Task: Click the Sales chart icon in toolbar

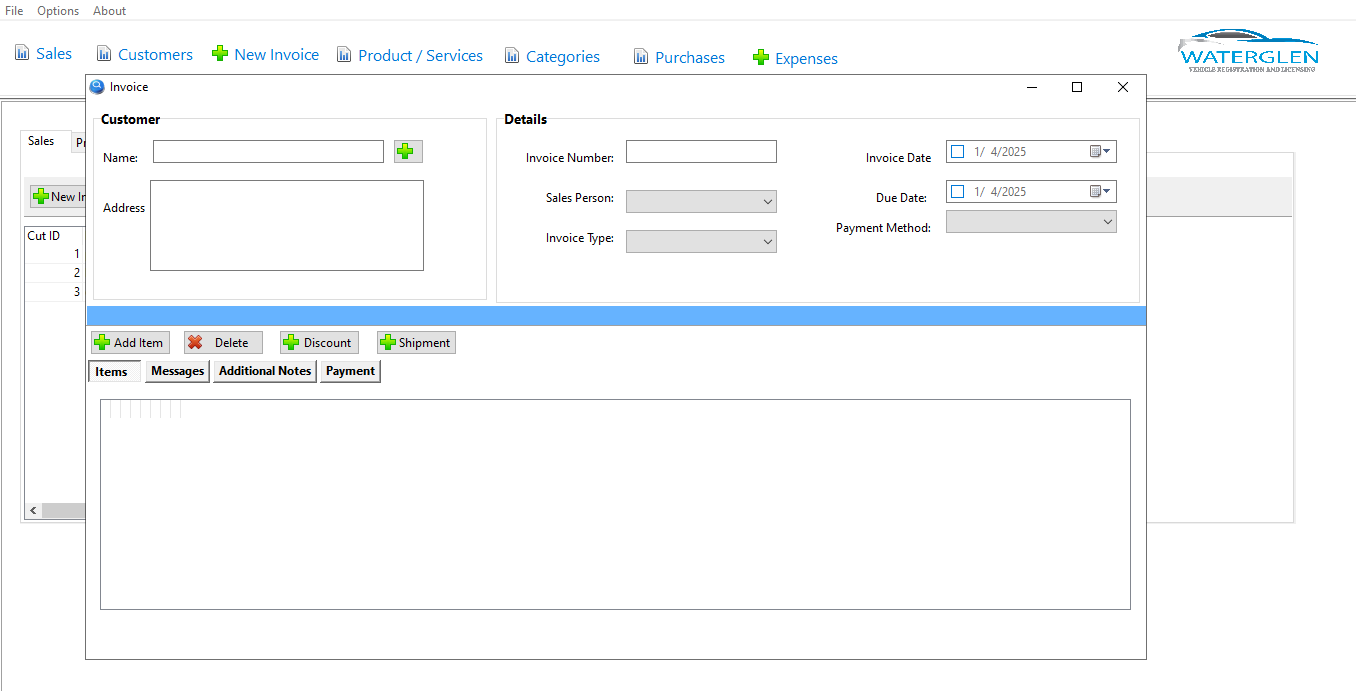Action: (x=22, y=53)
